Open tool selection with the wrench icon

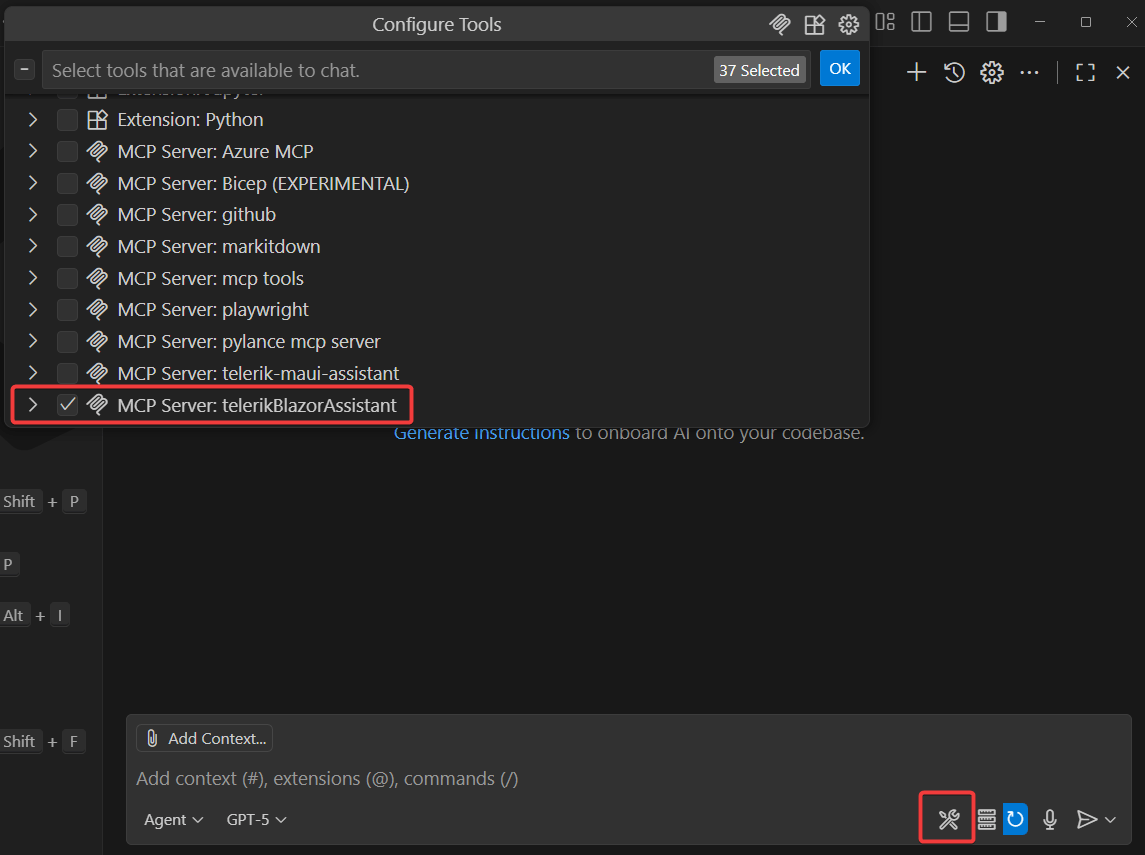click(946, 818)
